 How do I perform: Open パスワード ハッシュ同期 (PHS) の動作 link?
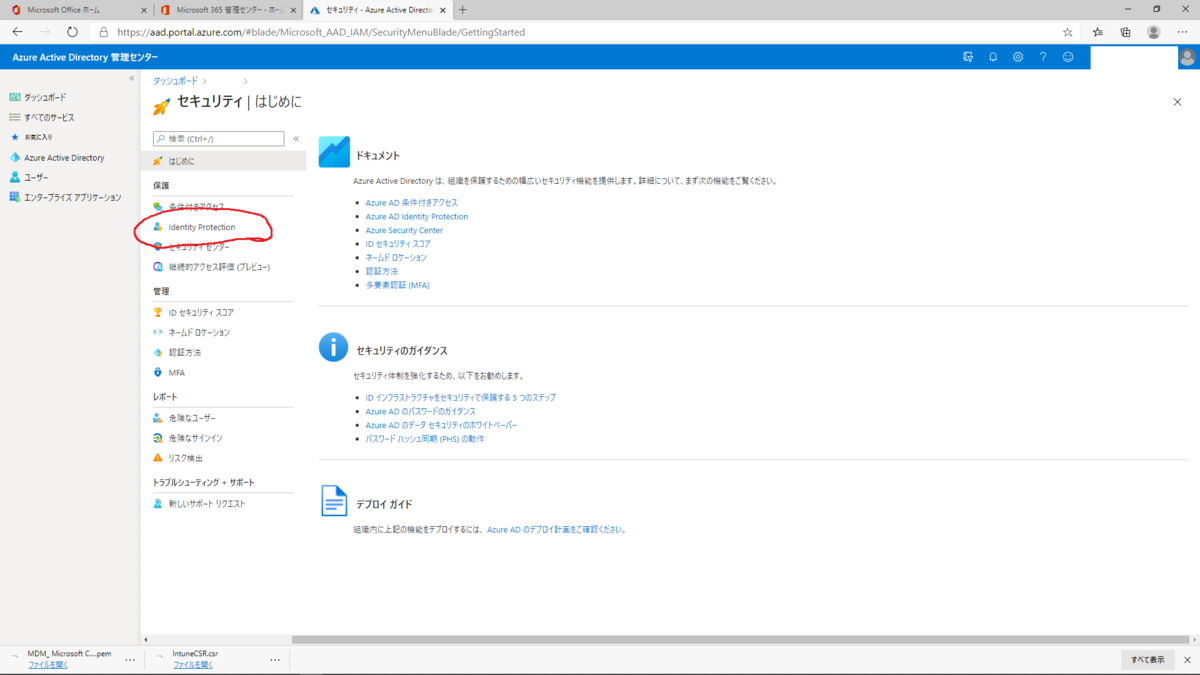pyautogui.click(x=424, y=439)
